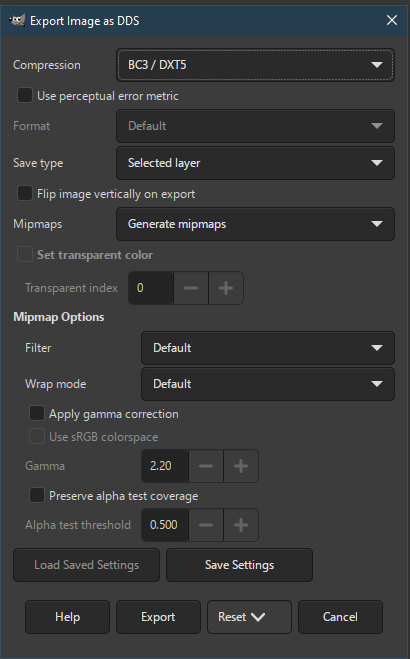This screenshot has height=659, width=410.
Task: Click the Alpha test threshold field 0.500
Action: click(165, 525)
